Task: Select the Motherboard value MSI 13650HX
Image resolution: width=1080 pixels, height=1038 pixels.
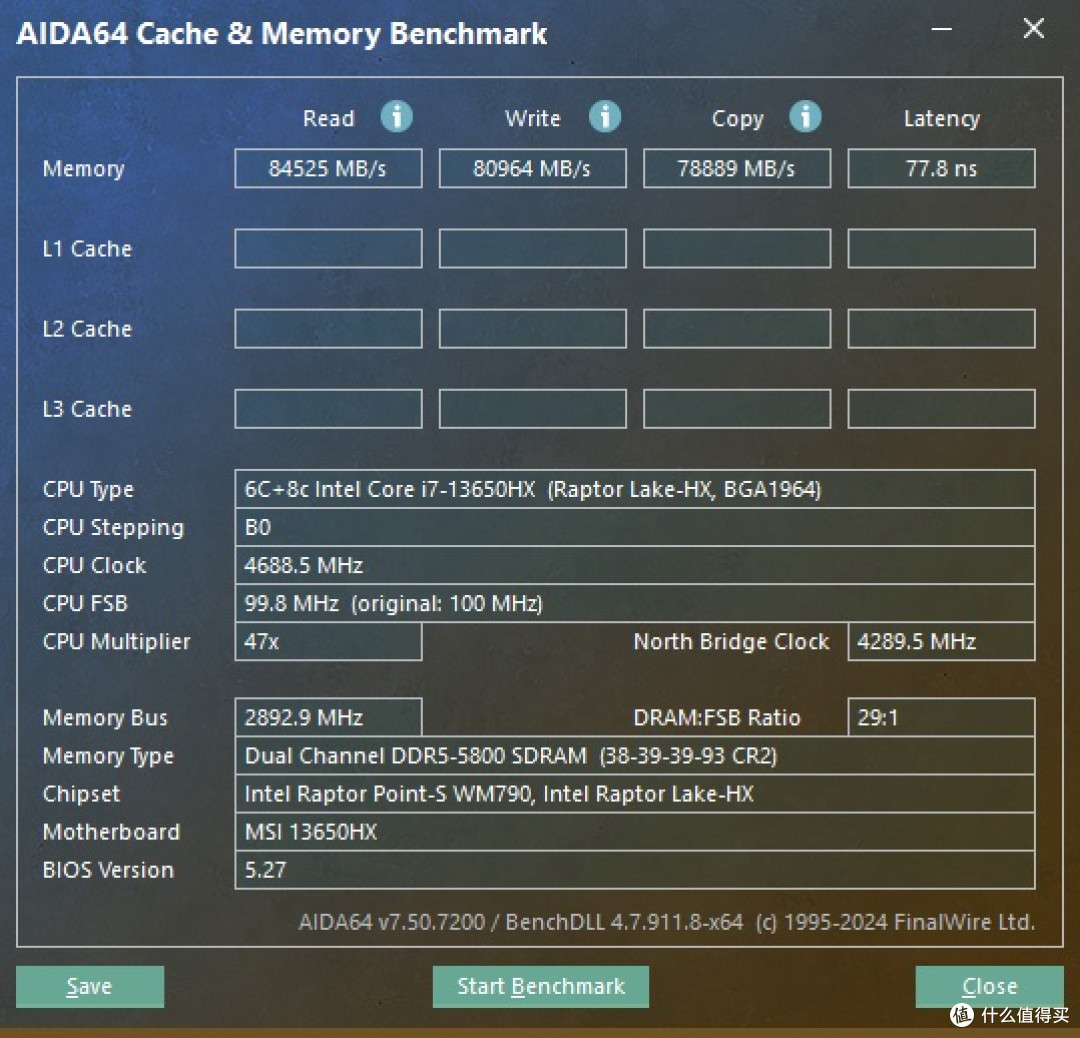Action: pyautogui.click(x=634, y=832)
